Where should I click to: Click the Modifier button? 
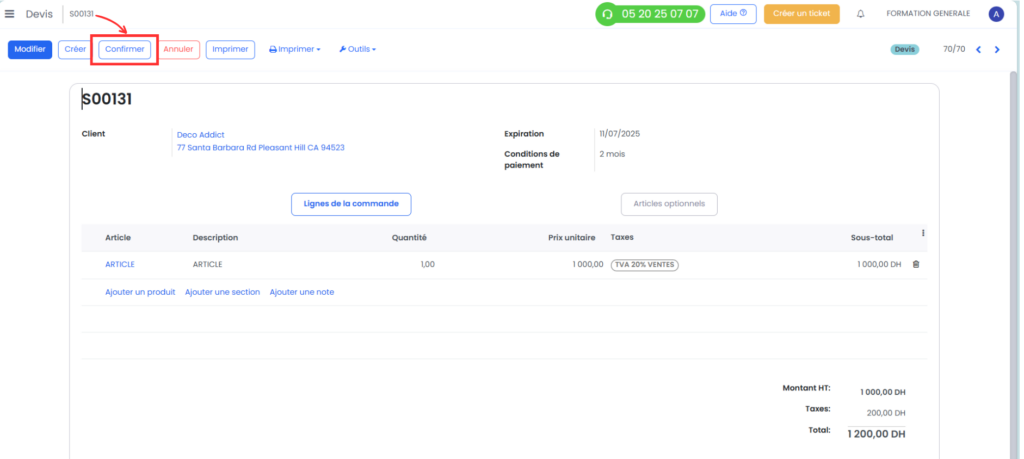point(30,50)
